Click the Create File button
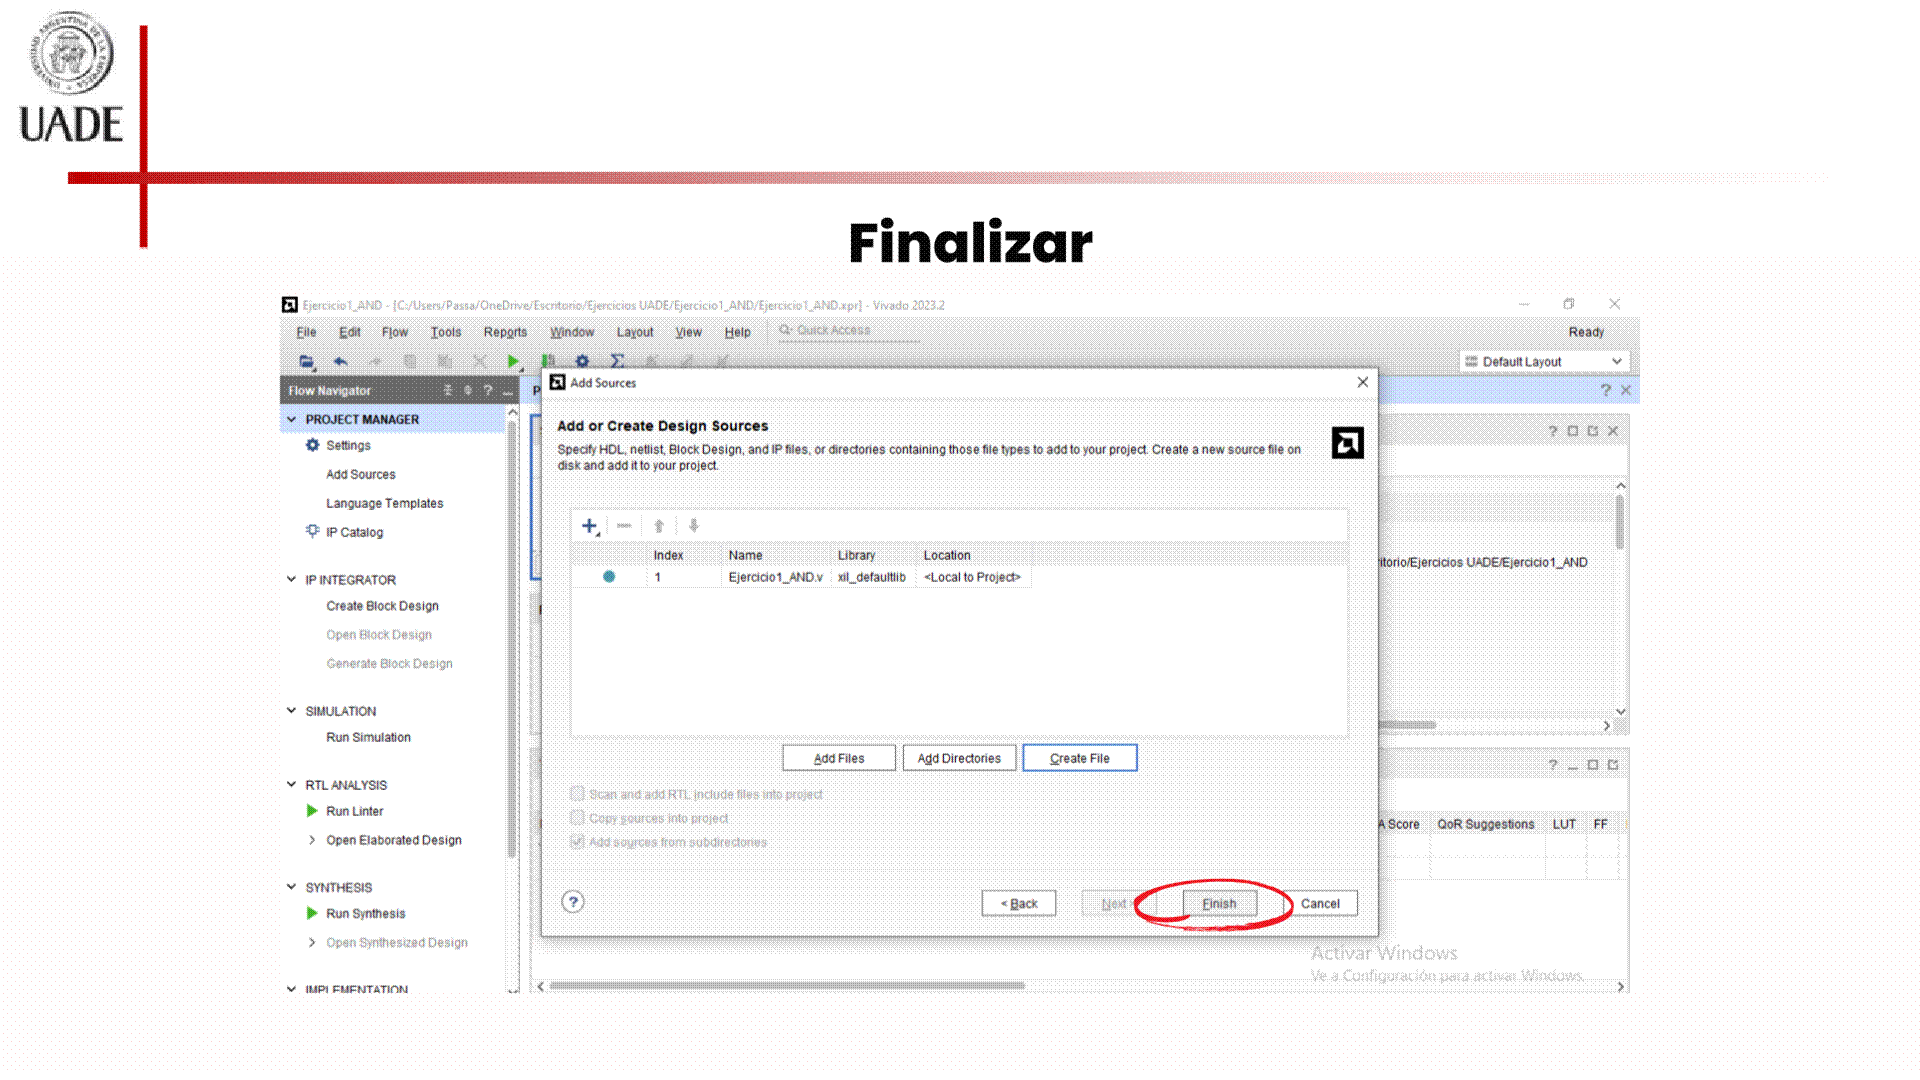1920x1080 pixels. click(x=1079, y=758)
